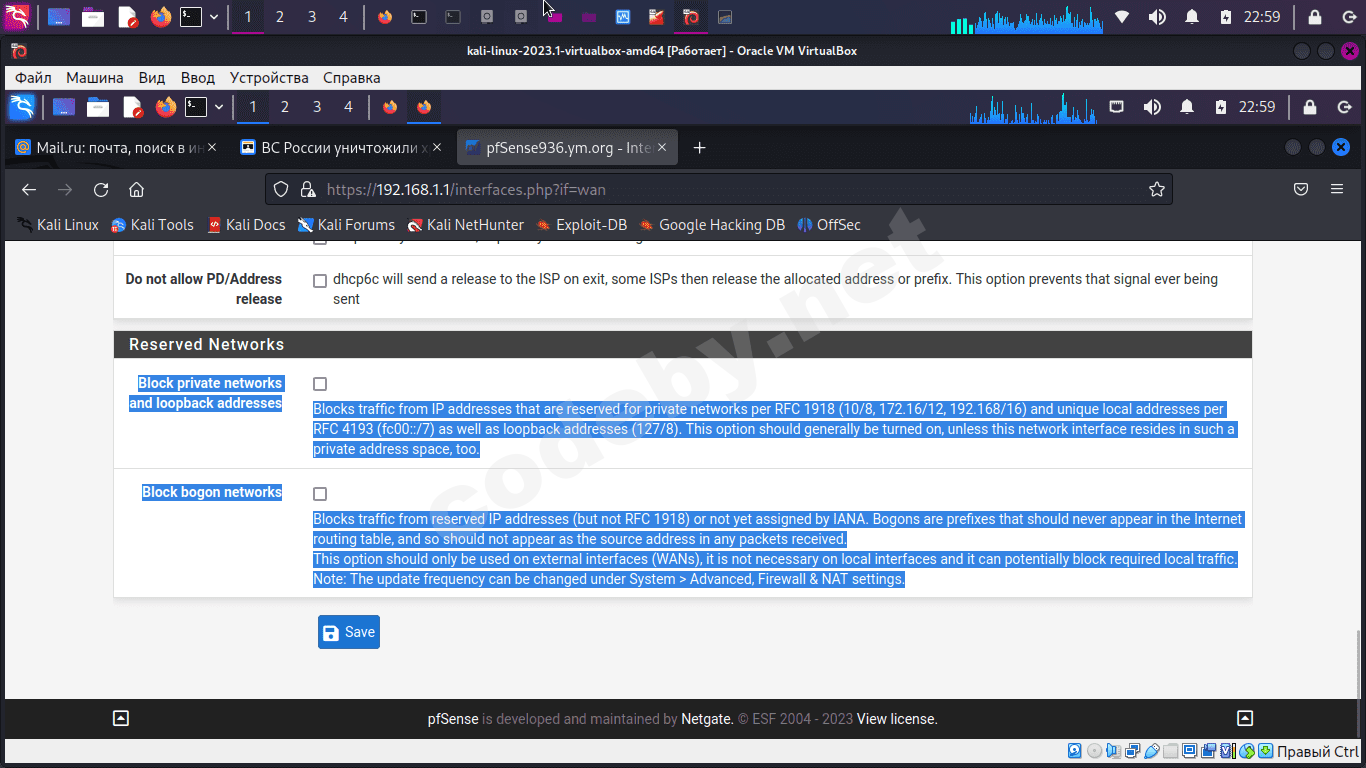Screen dimensions: 1366x768
Task: Expand the terminal dropdown arrow in host panel
Action: (x=214, y=17)
